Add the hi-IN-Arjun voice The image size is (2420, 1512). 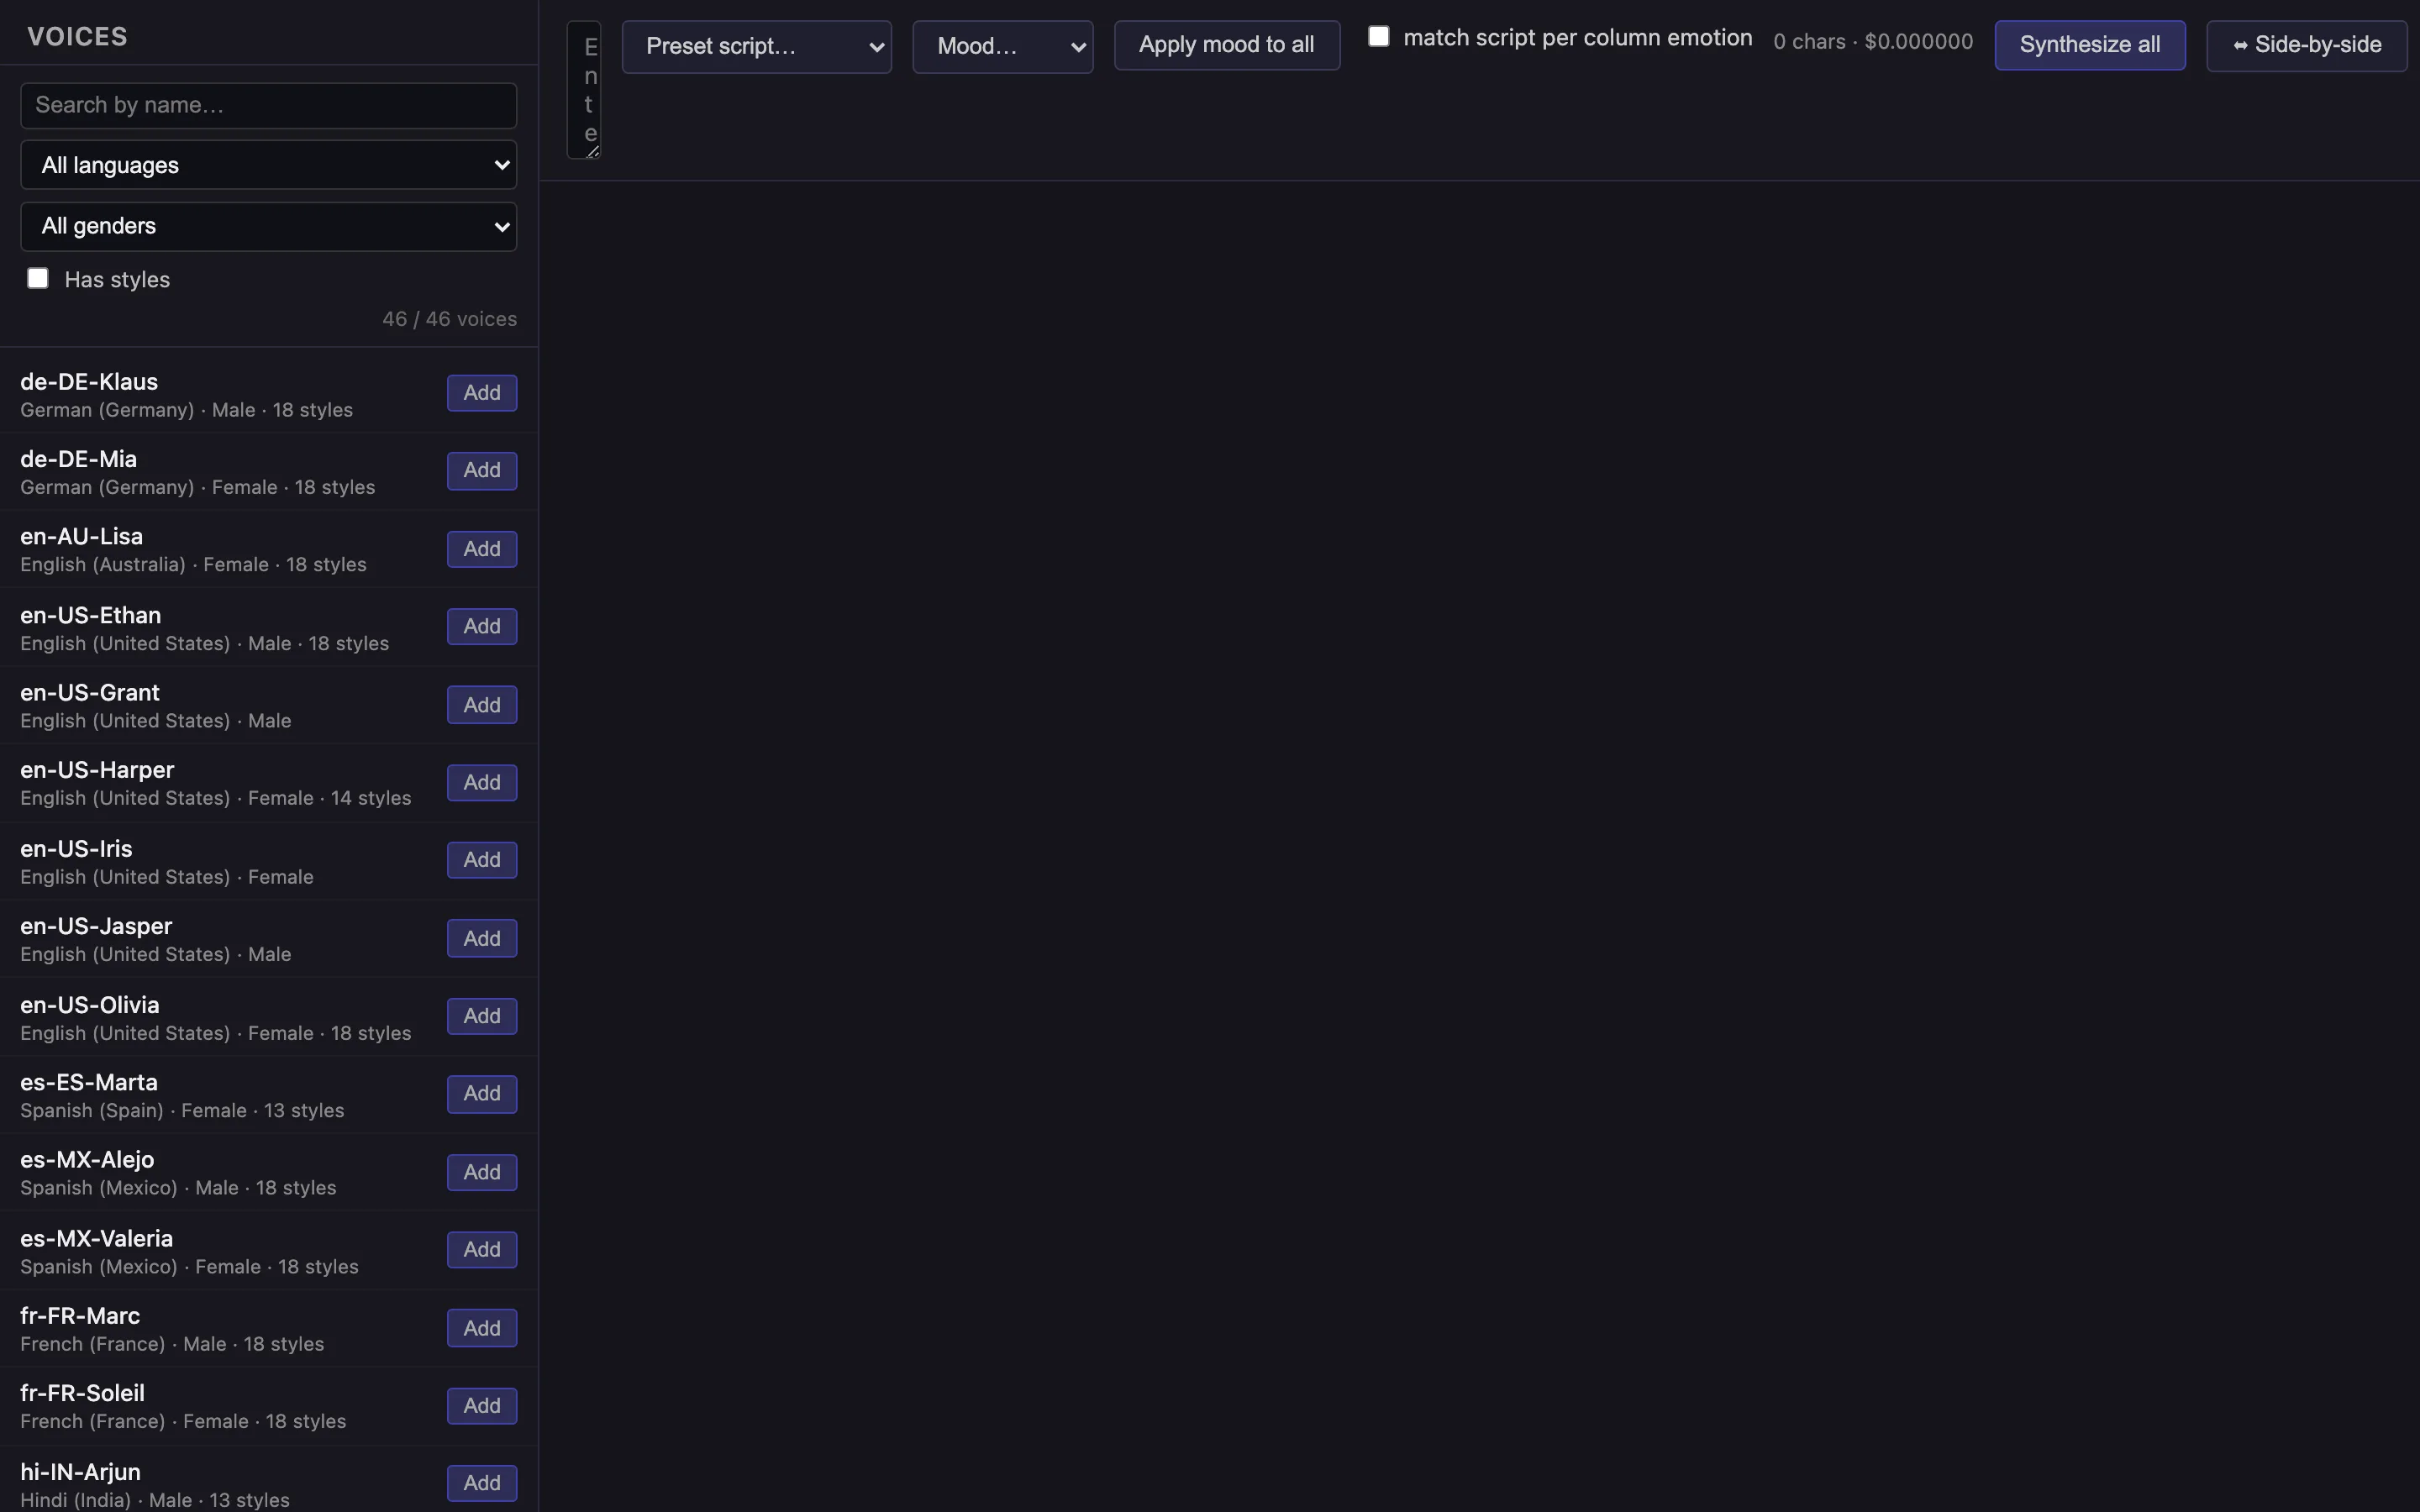[x=481, y=1483]
